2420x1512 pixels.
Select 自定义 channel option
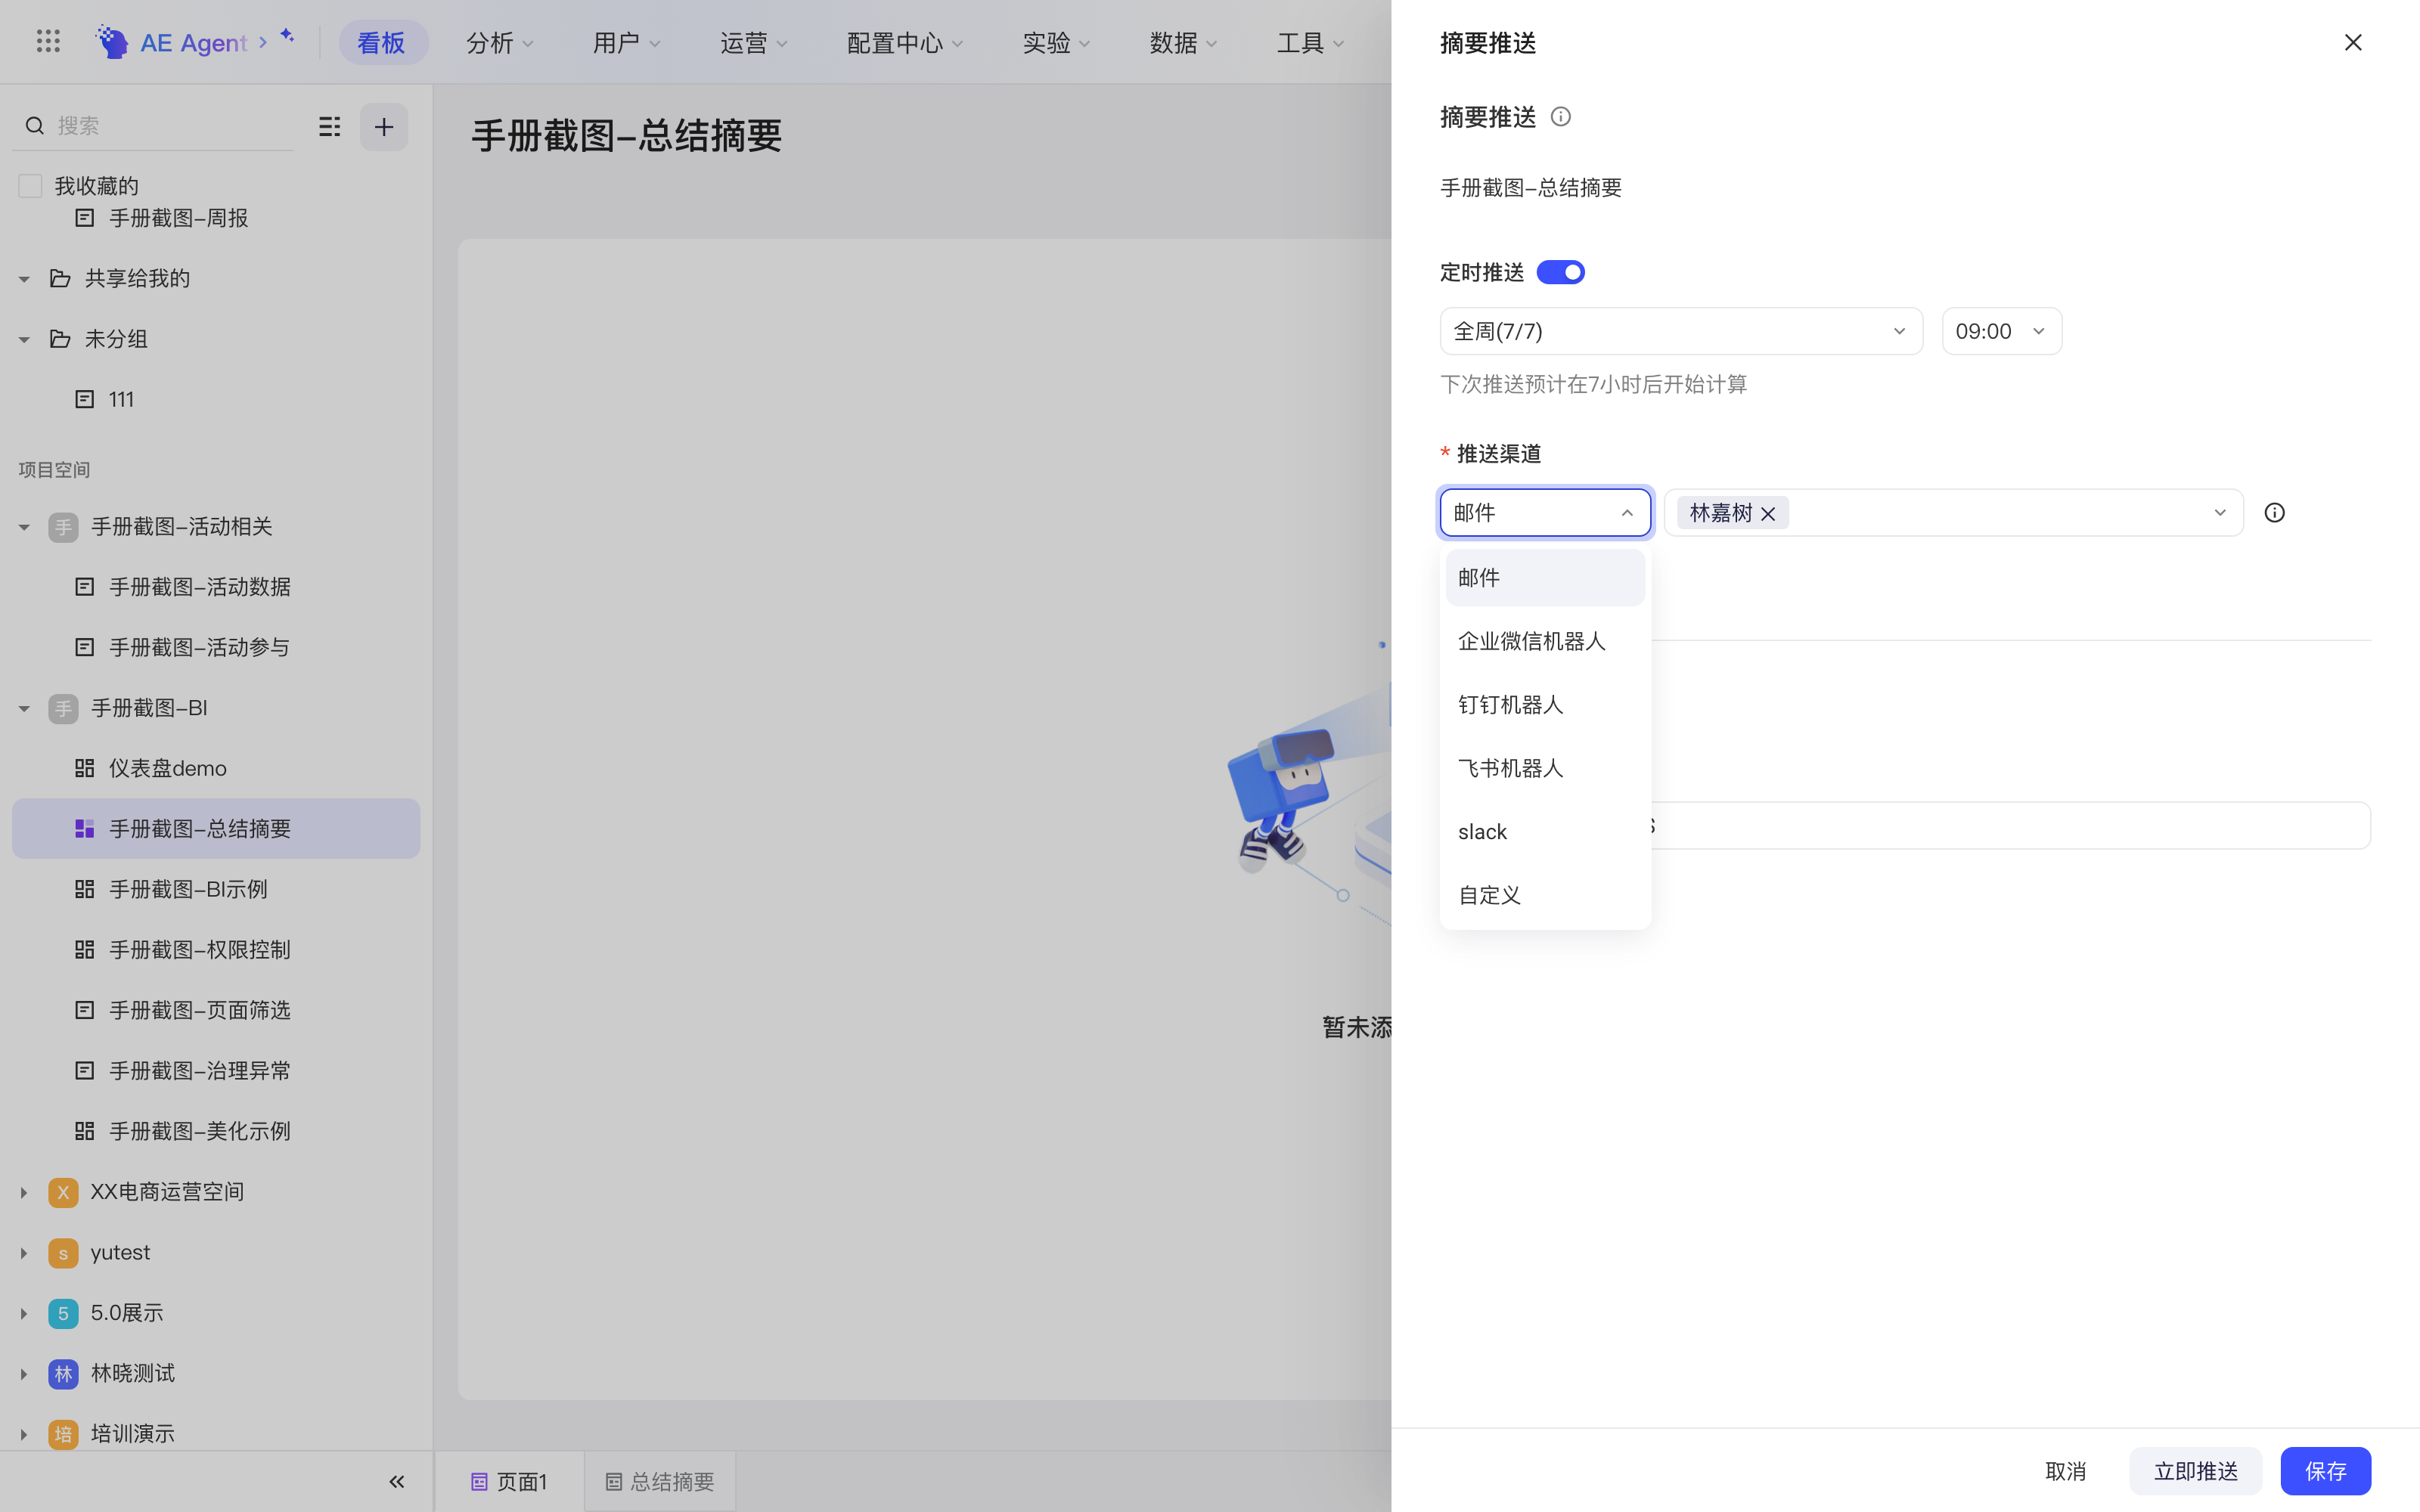click(x=1545, y=895)
